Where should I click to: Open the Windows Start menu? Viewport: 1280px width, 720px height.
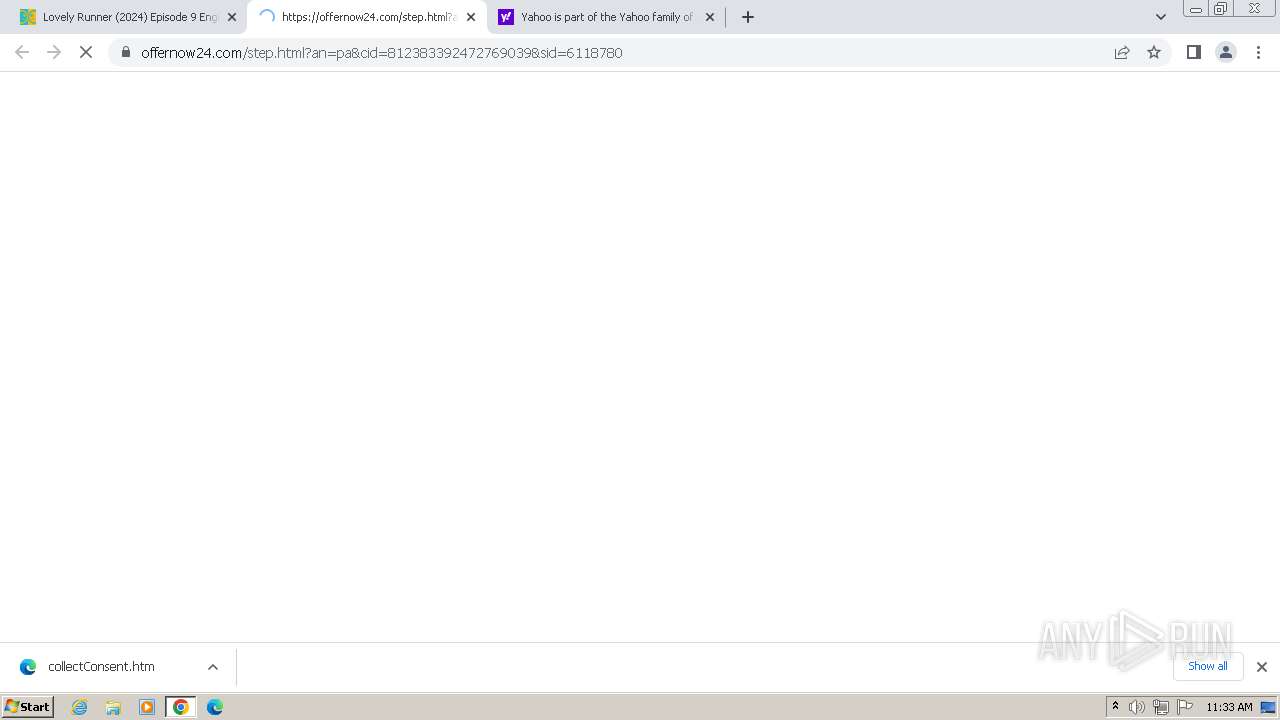(x=27, y=707)
